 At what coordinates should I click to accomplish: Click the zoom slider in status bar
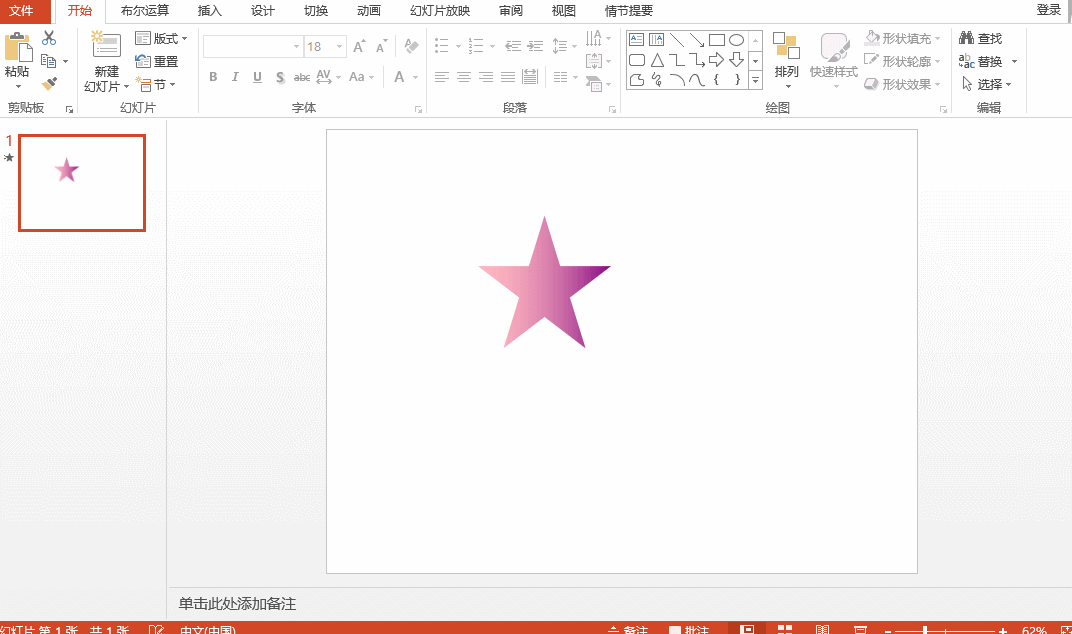pyautogui.click(x=926, y=630)
